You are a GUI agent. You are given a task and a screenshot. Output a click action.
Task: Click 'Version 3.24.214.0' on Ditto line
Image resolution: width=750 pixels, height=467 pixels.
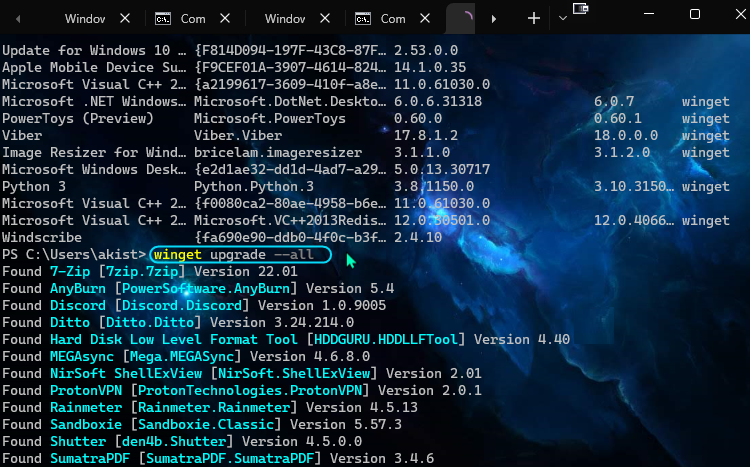click(282, 322)
